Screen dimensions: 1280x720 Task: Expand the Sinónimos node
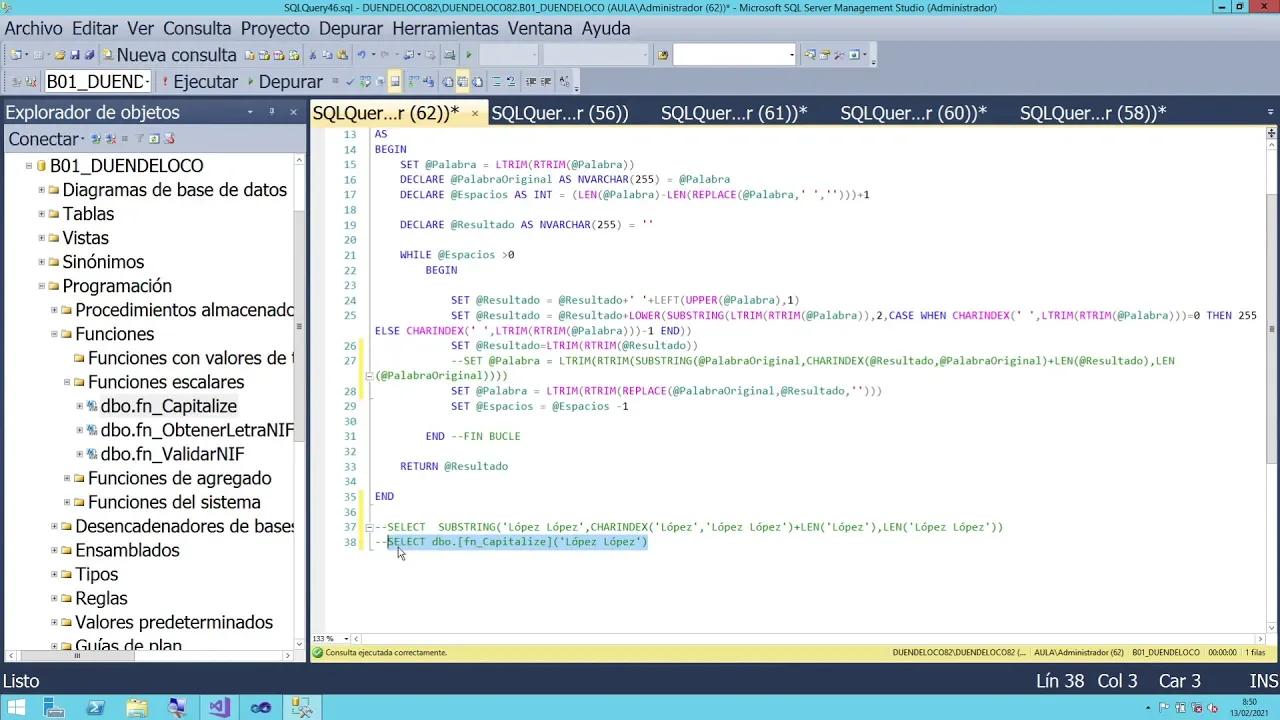click(x=42, y=262)
